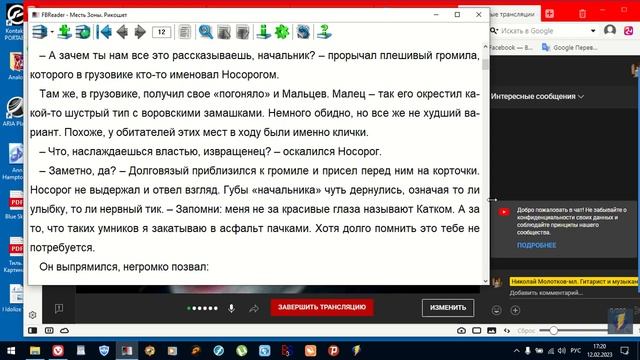Click the Search magnifier icon
640x360 pixels.
(x=206, y=32)
